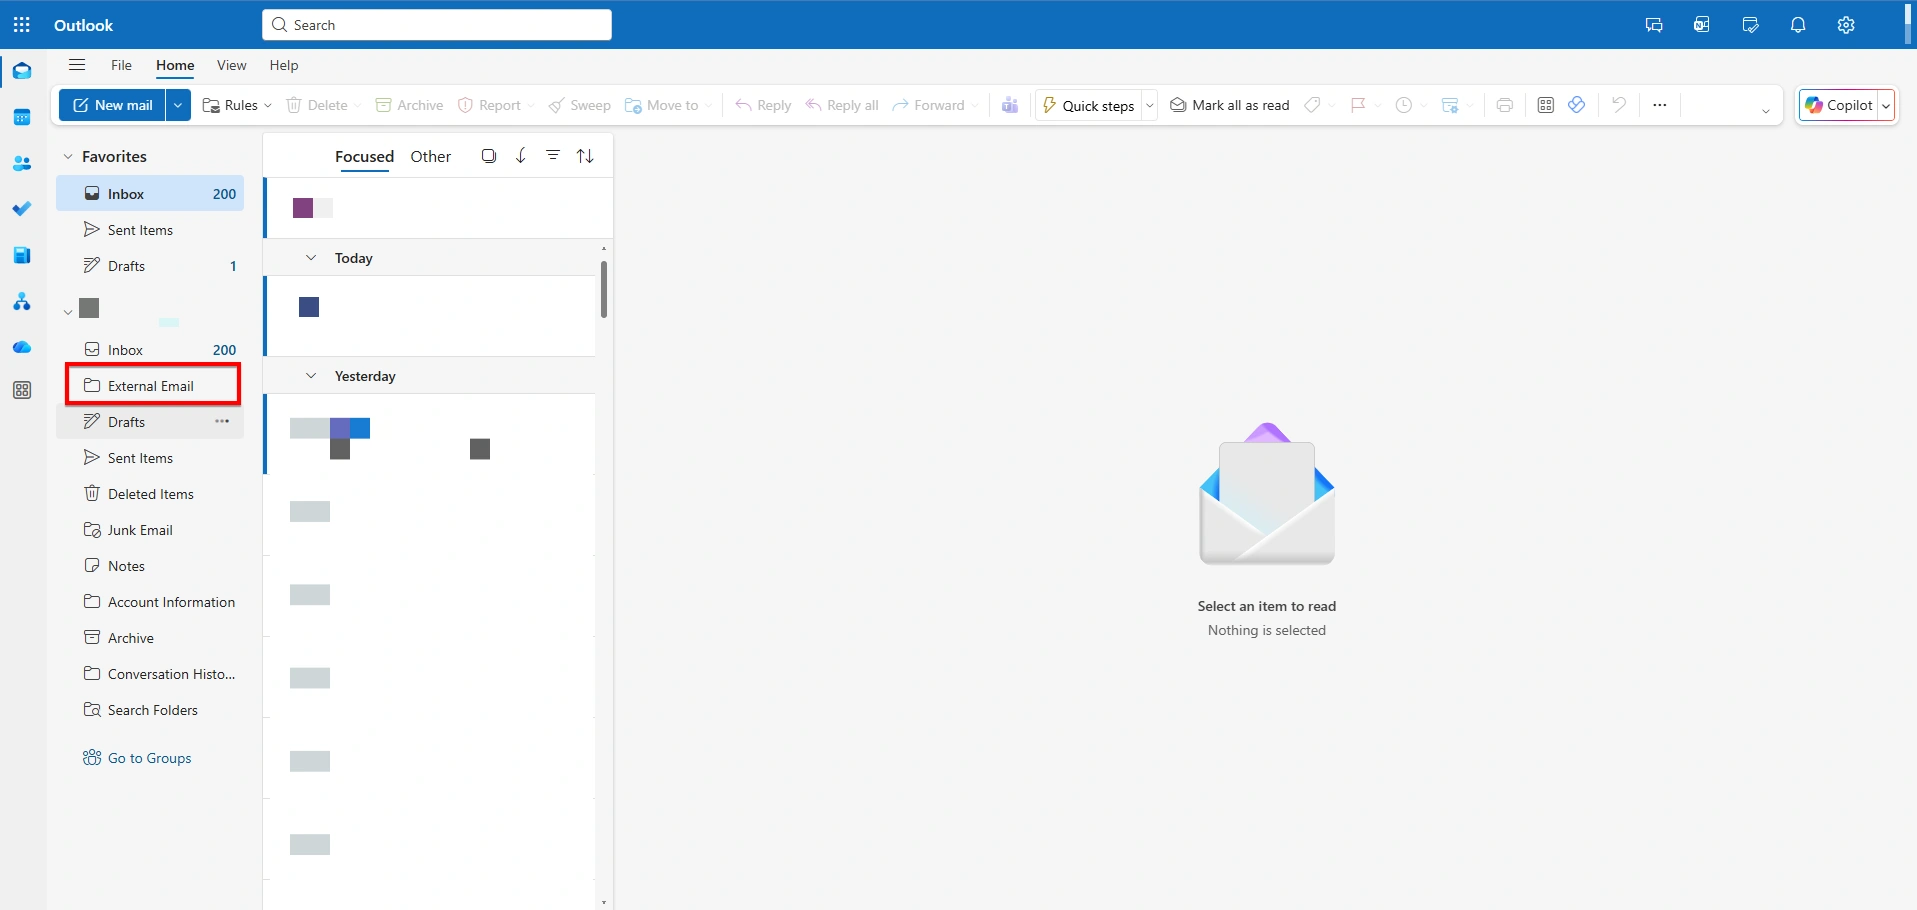
Task: Click the Categorize tag icon
Action: point(1313,105)
